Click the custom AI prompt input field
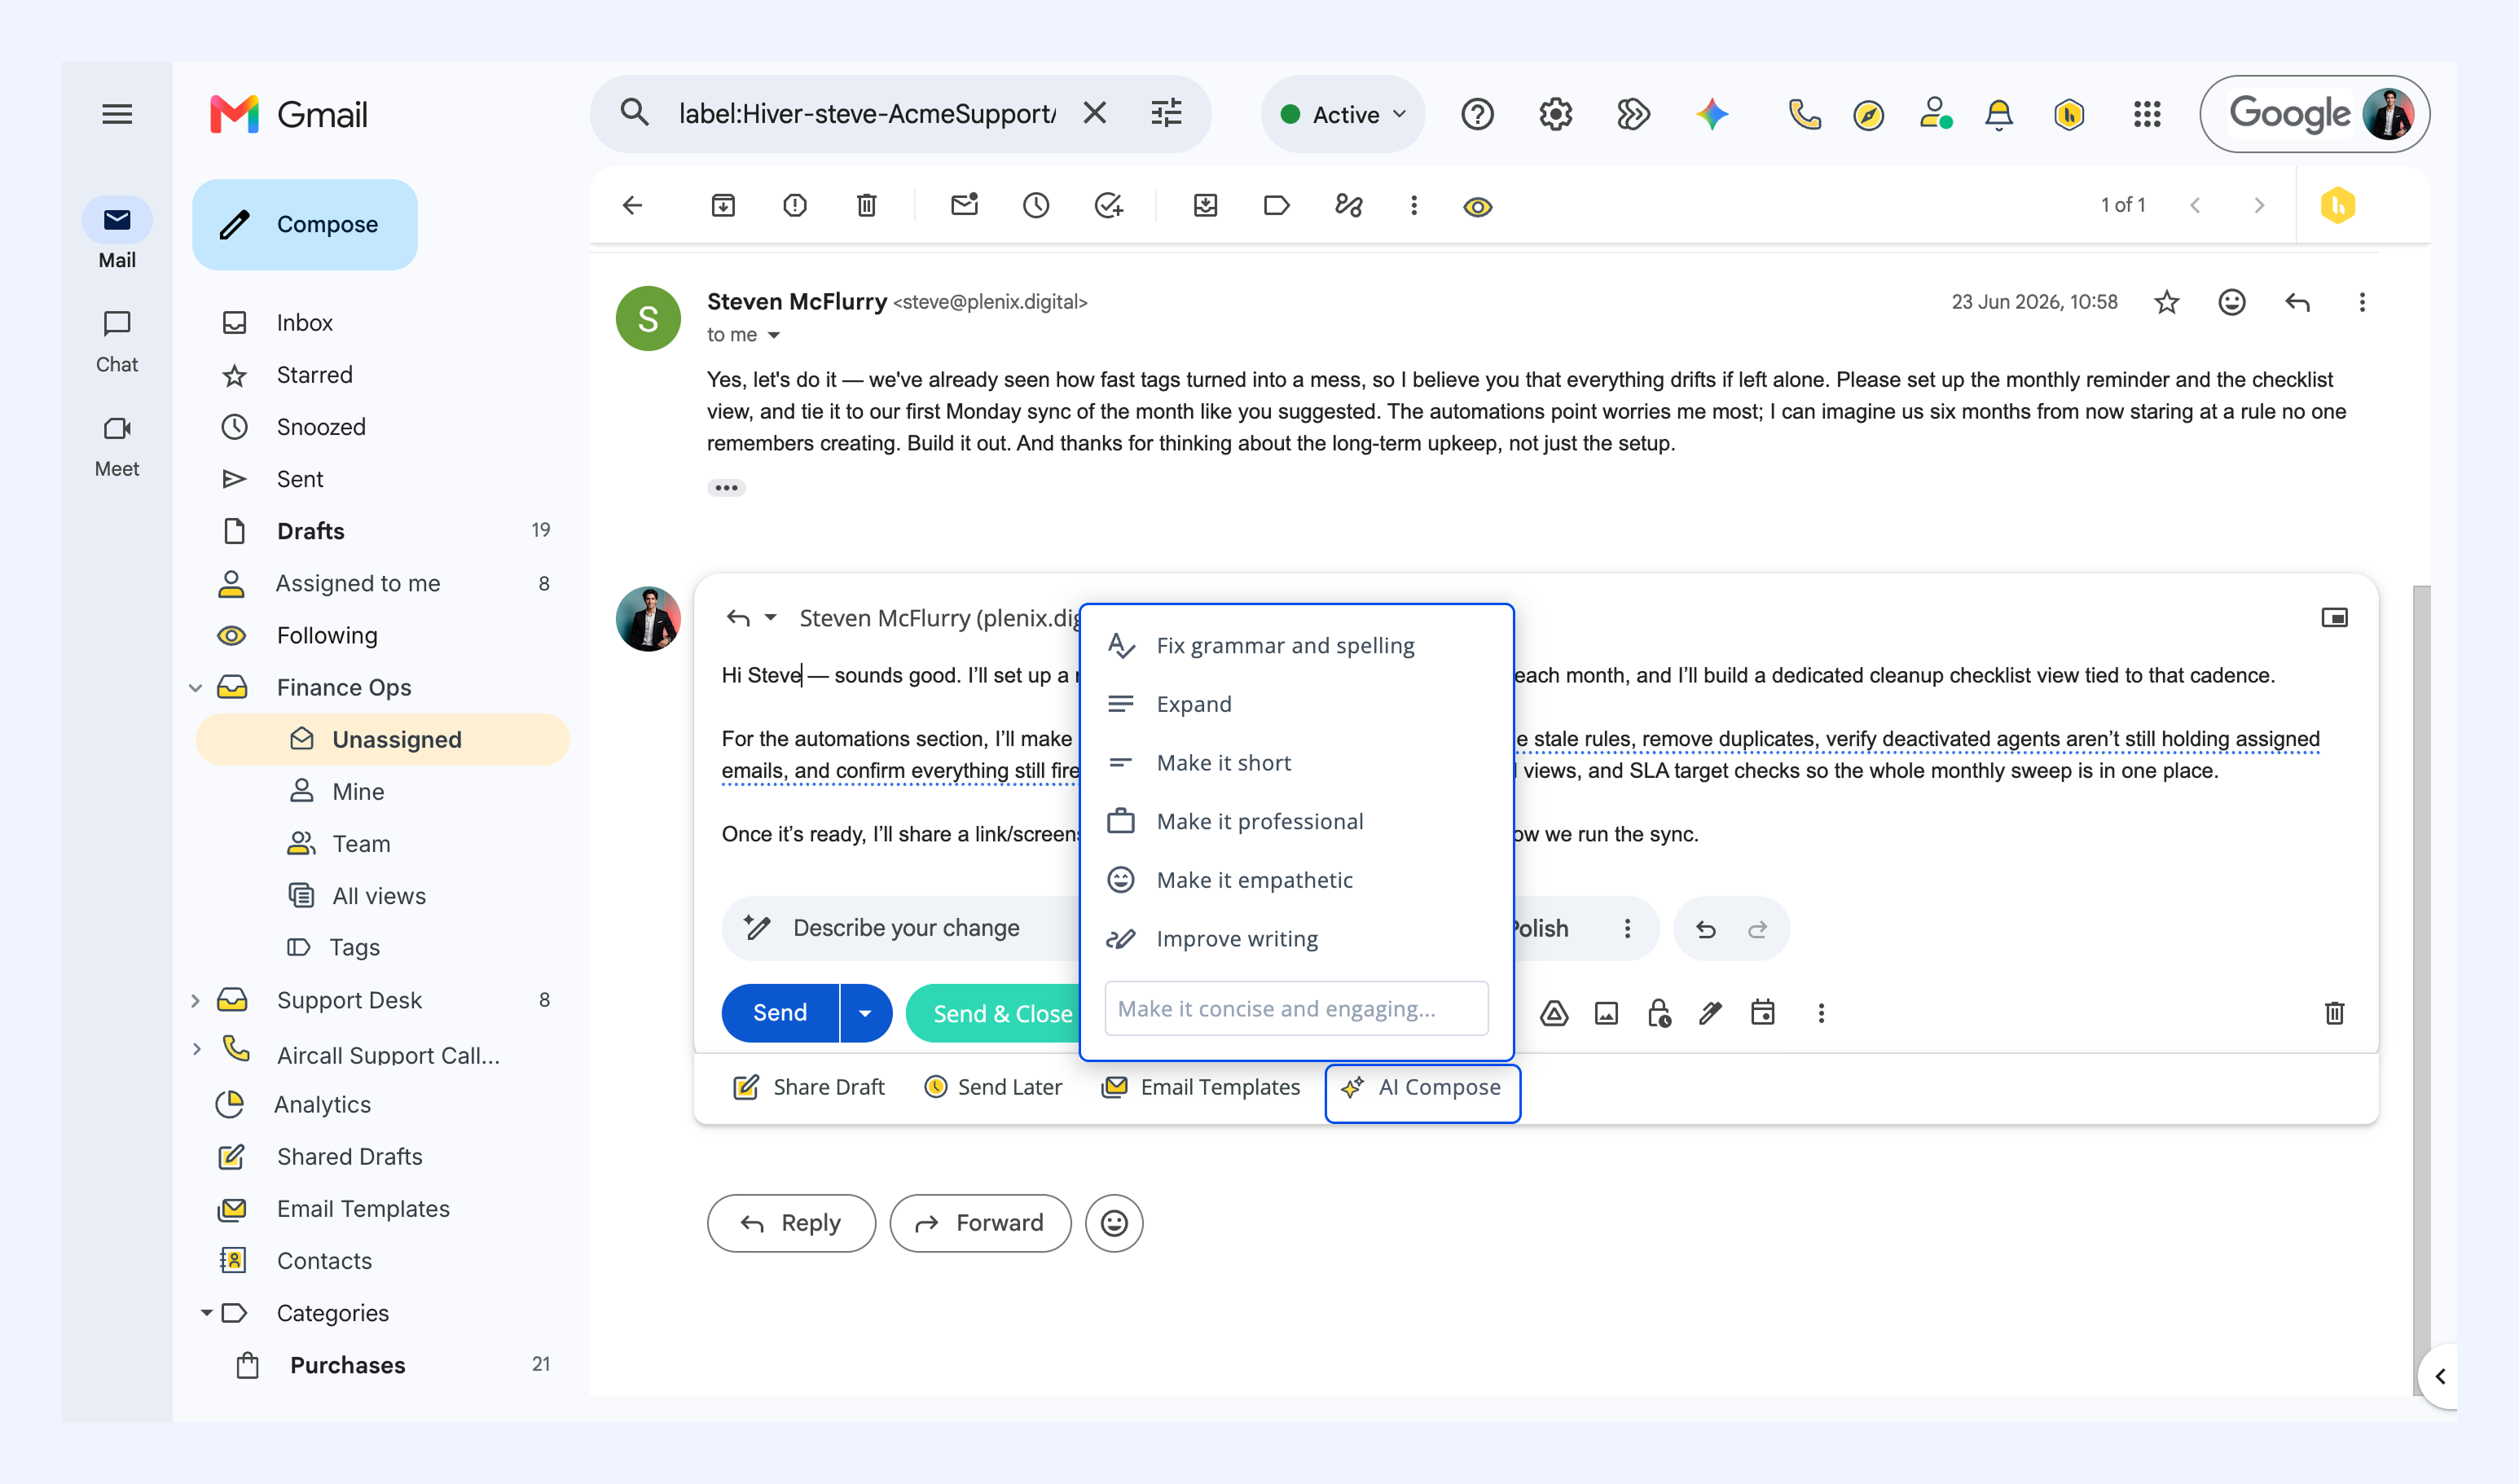This screenshot has width=2519, height=1484. (1297, 1009)
